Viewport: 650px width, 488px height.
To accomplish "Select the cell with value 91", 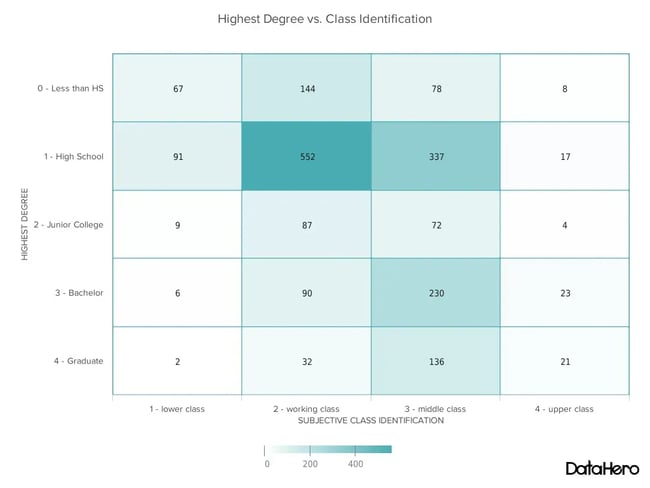I will [x=177, y=156].
